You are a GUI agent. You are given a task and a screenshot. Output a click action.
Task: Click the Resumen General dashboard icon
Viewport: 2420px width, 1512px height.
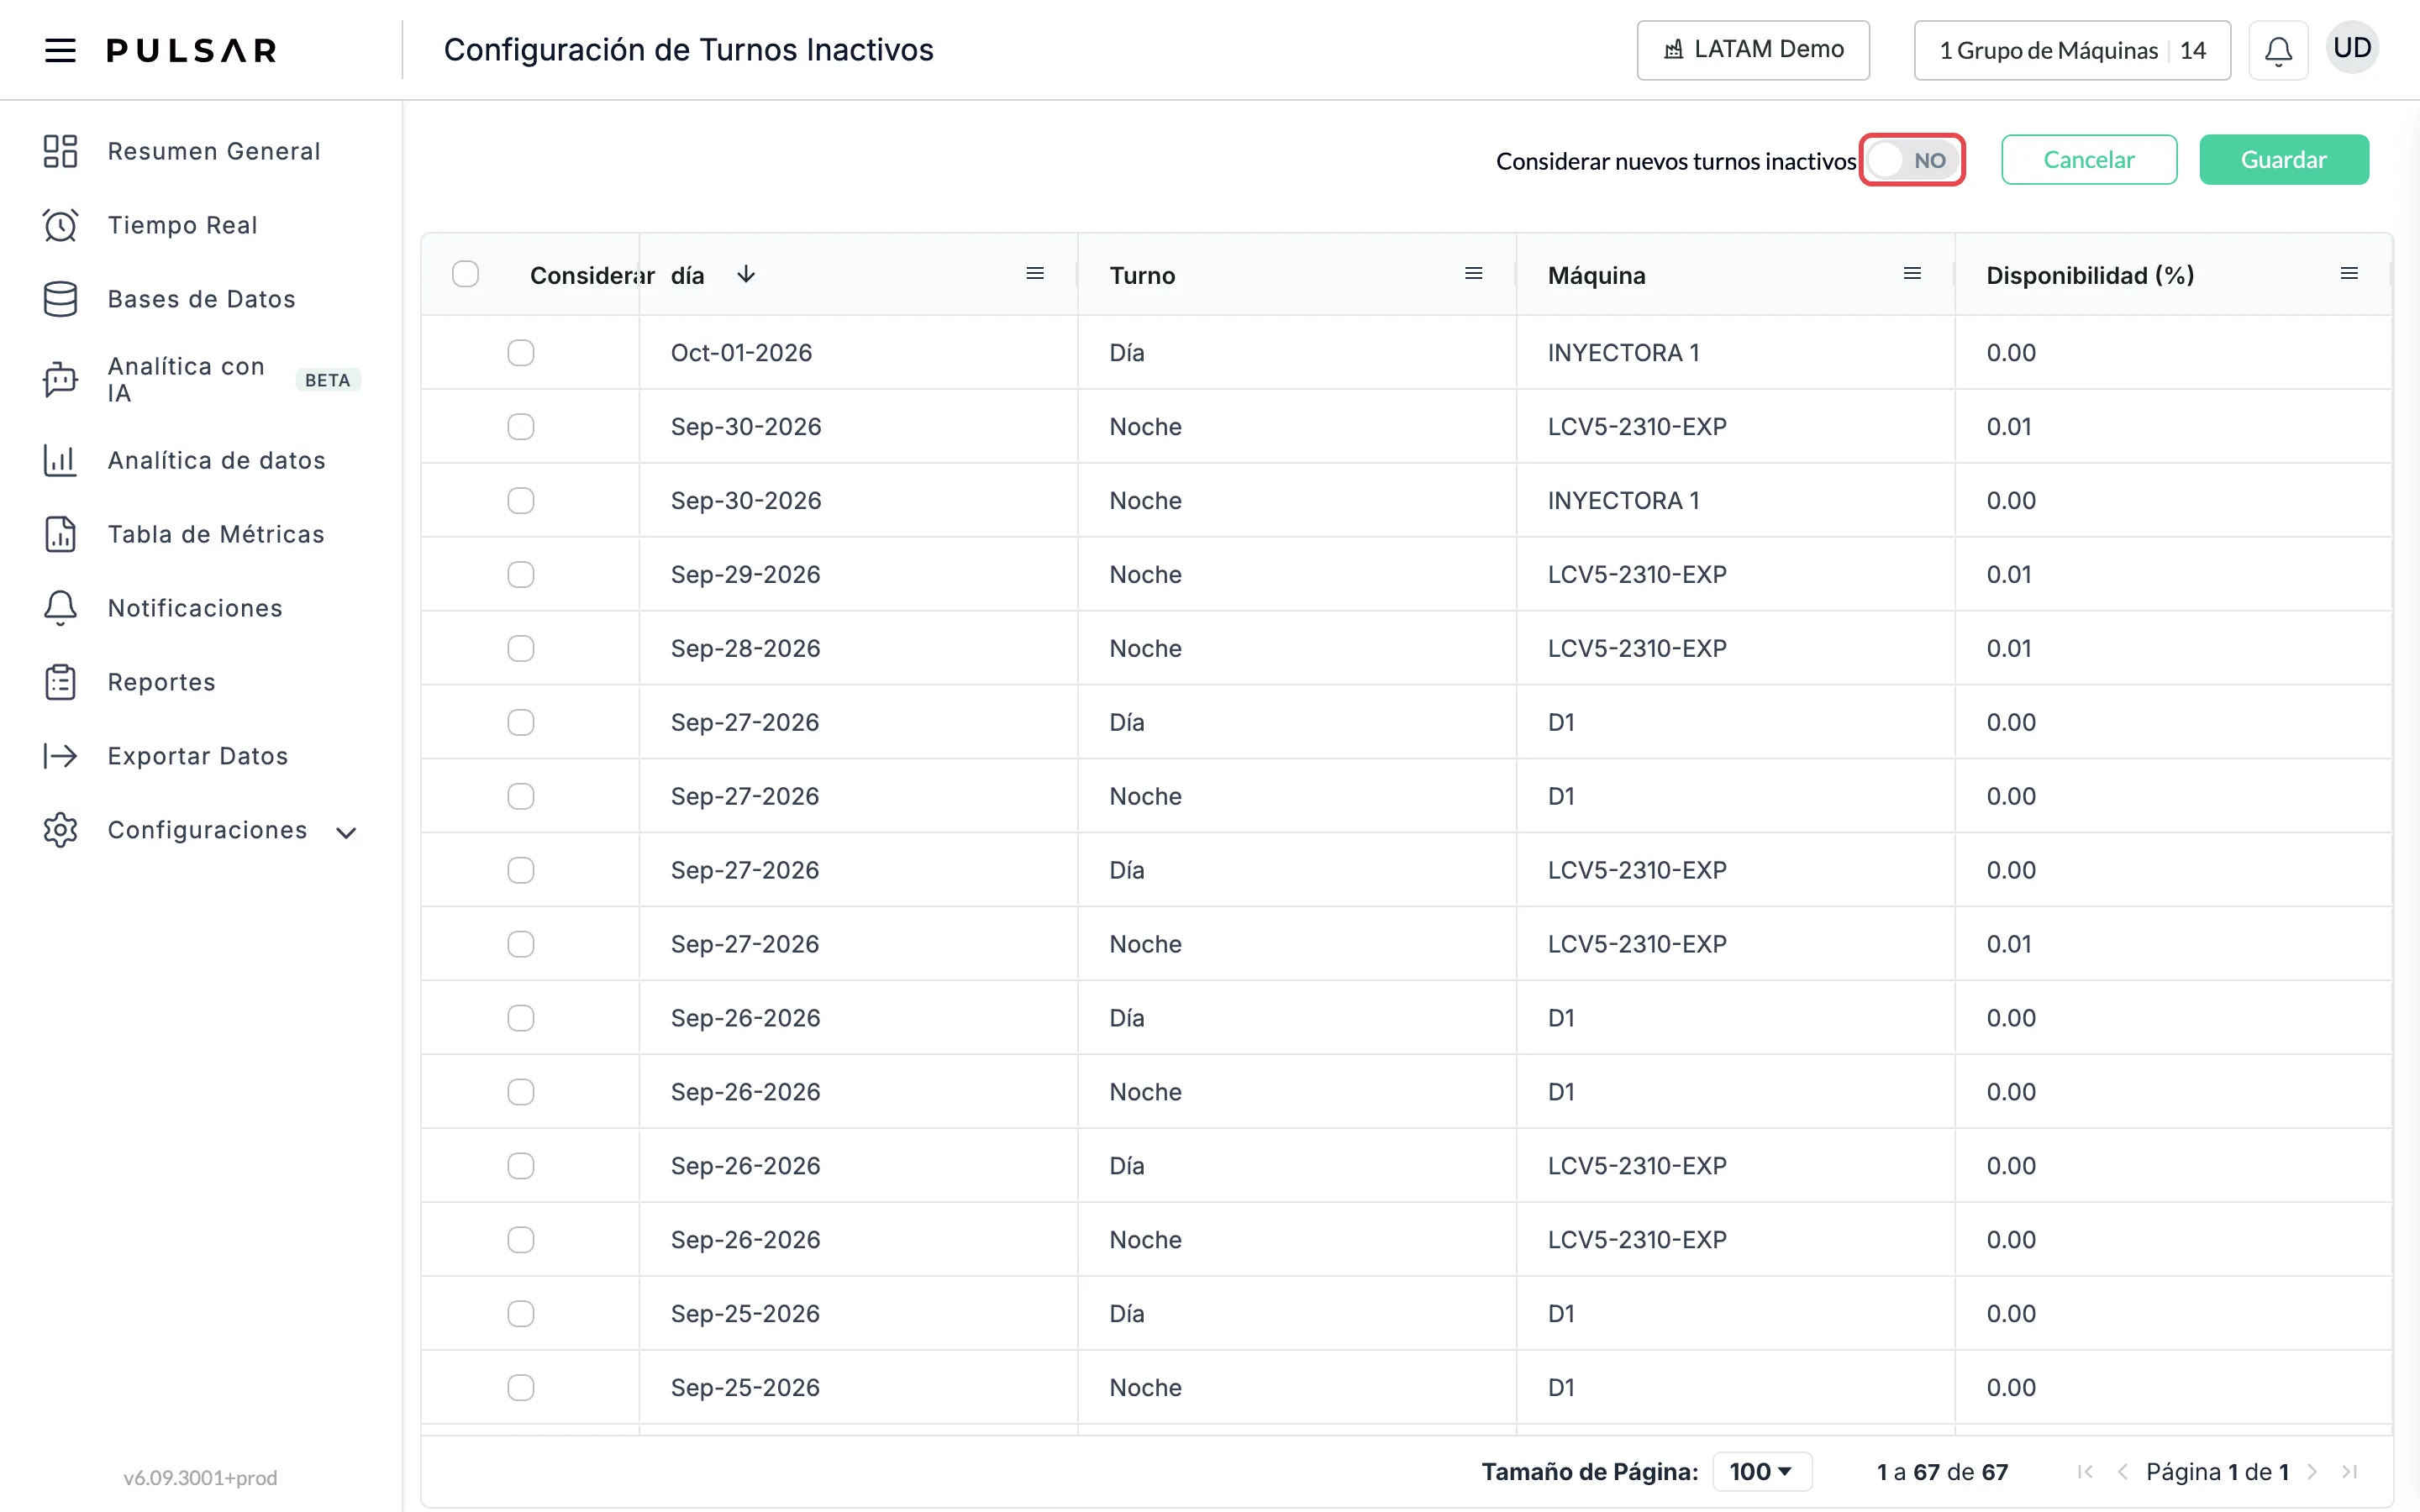coord(60,151)
